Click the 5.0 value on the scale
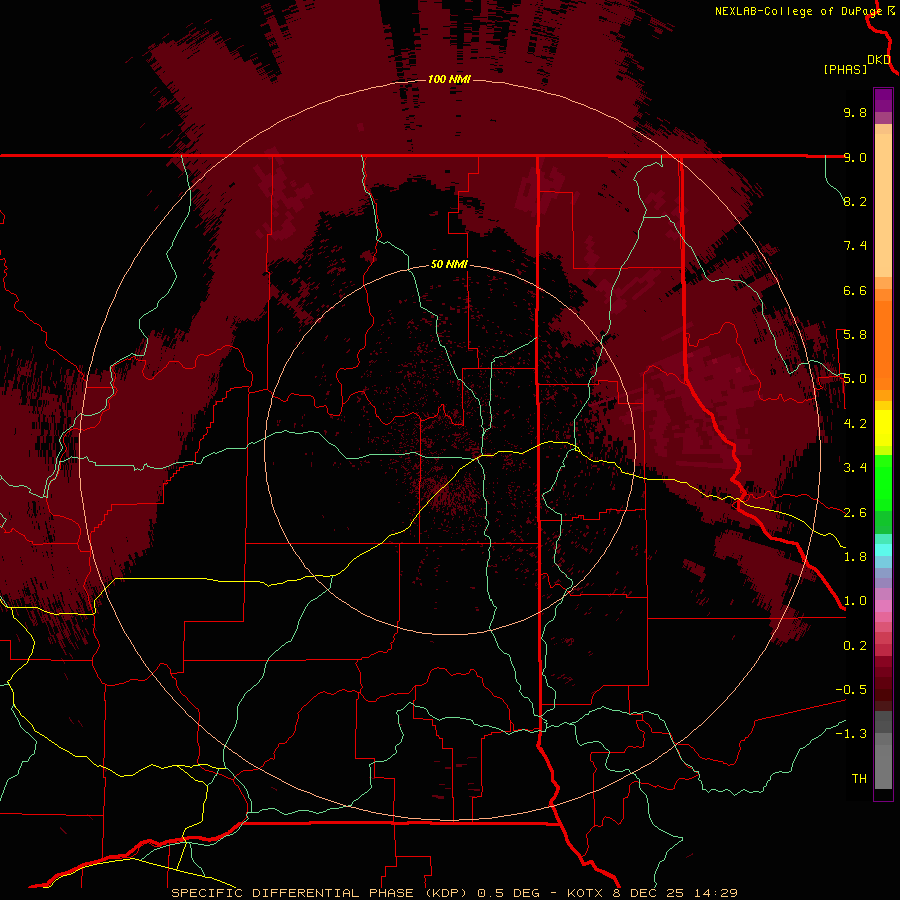This screenshot has height=900, width=900. pyautogui.click(x=855, y=379)
